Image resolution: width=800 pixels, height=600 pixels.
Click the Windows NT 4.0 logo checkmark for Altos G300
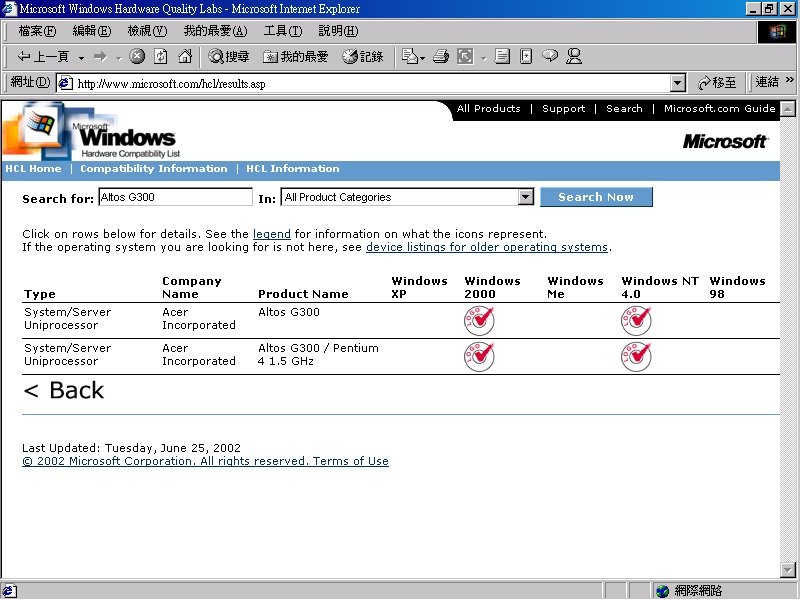pyautogui.click(x=636, y=320)
